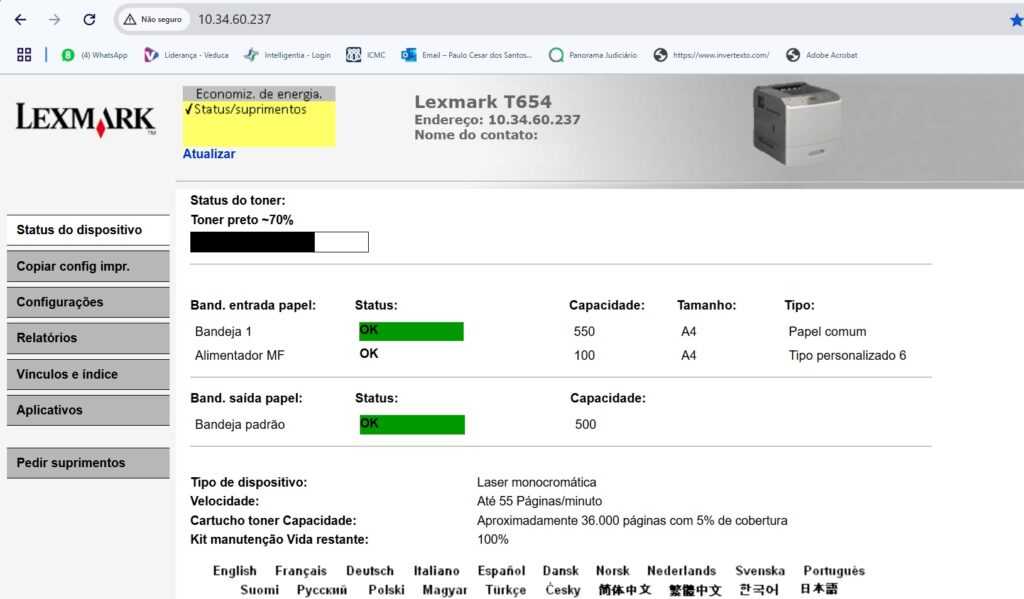This screenshot has height=599, width=1024.
Task: Open Relatórios in the sidebar
Action: [x=88, y=338]
